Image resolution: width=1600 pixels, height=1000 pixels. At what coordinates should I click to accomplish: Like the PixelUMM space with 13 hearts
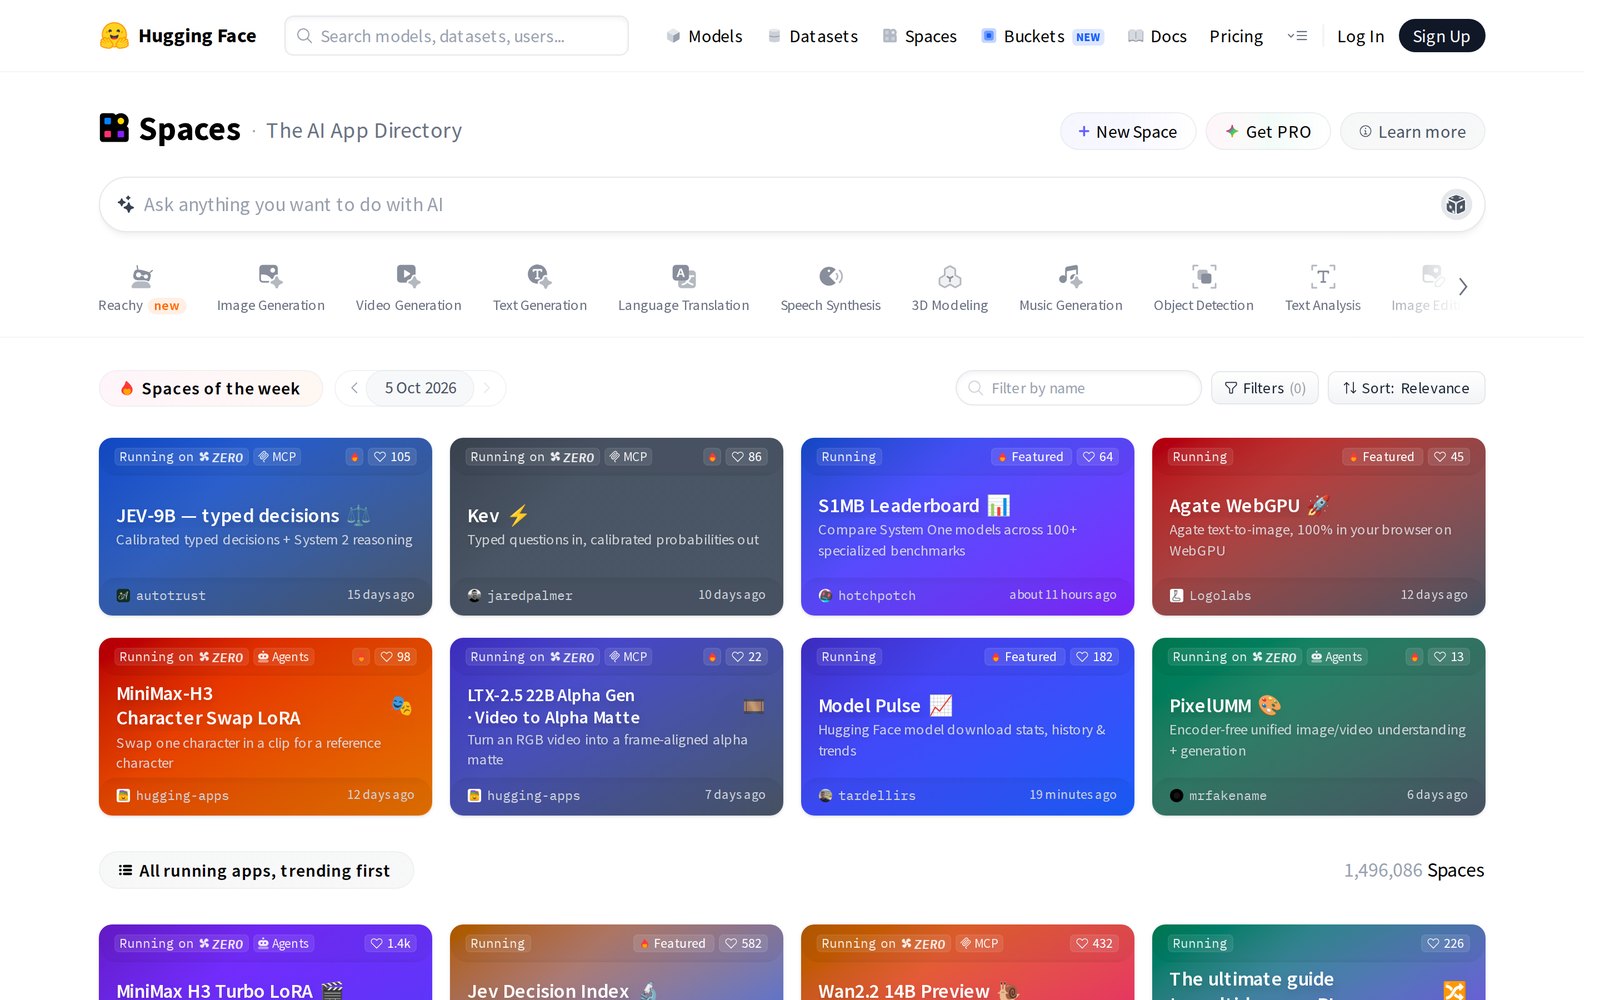pyautogui.click(x=1448, y=657)
